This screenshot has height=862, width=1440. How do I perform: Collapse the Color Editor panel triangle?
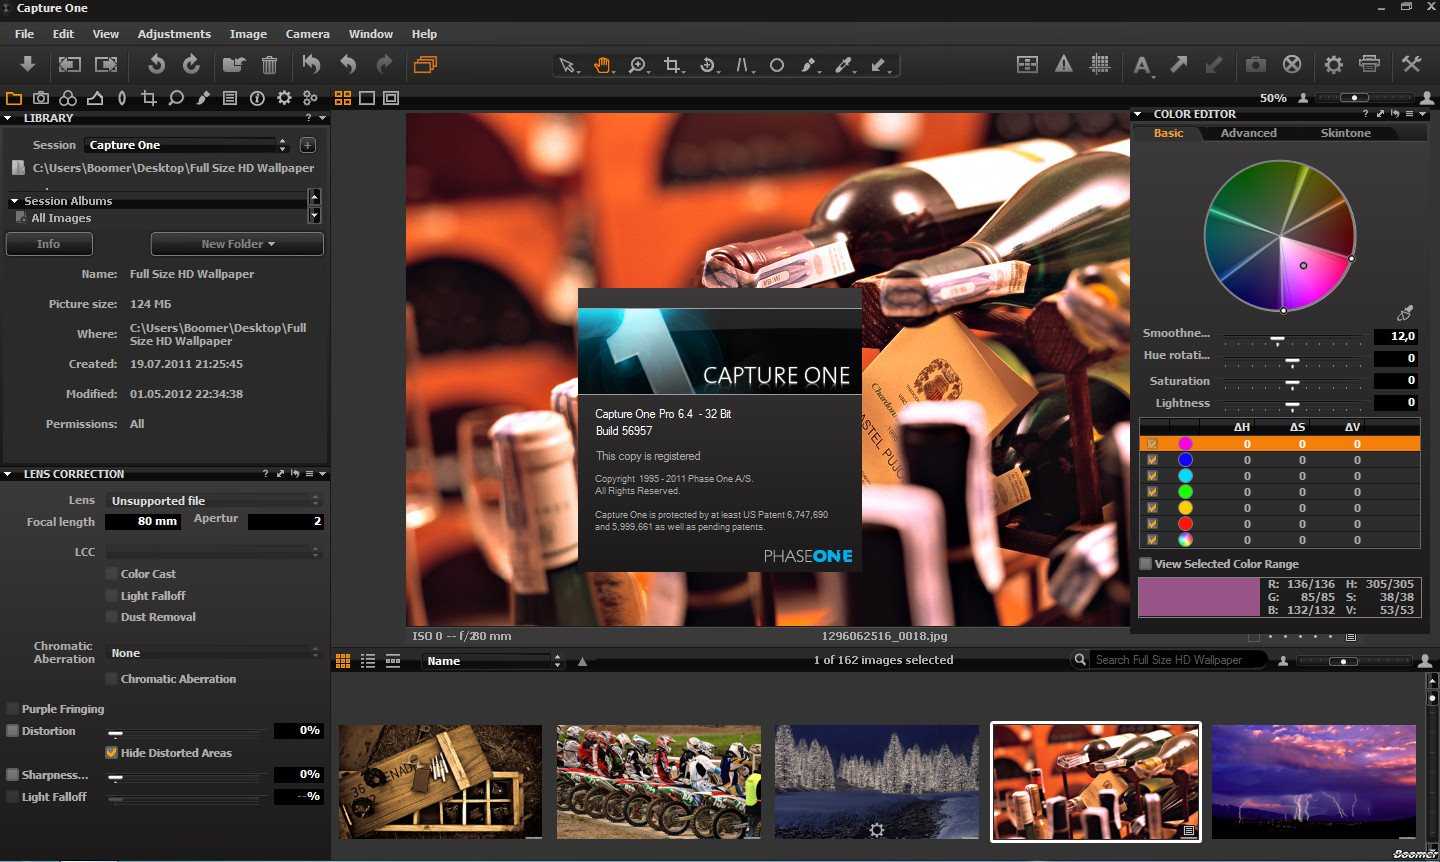tap(1138, 114)
